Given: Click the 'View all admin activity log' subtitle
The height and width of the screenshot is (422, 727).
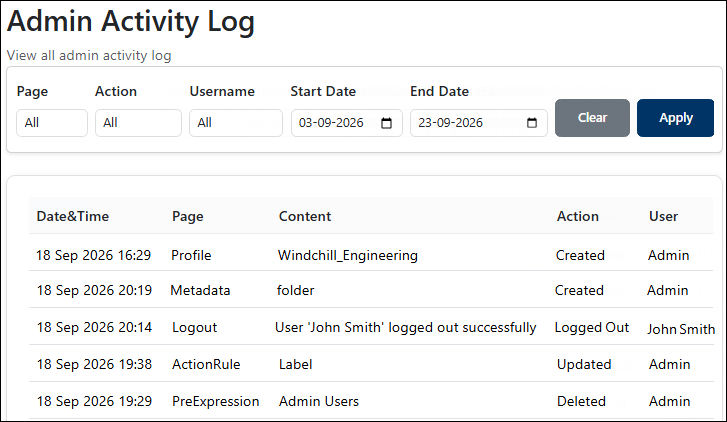Looking at the screenshot, I should tap(89, 56).
